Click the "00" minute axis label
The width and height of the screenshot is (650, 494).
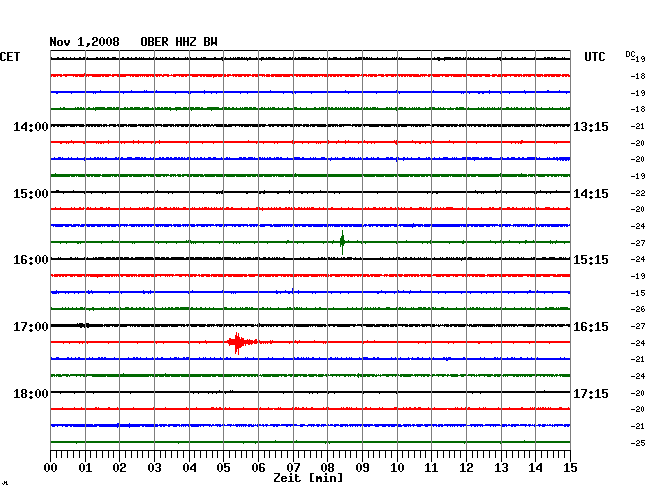tap(51, 468)
